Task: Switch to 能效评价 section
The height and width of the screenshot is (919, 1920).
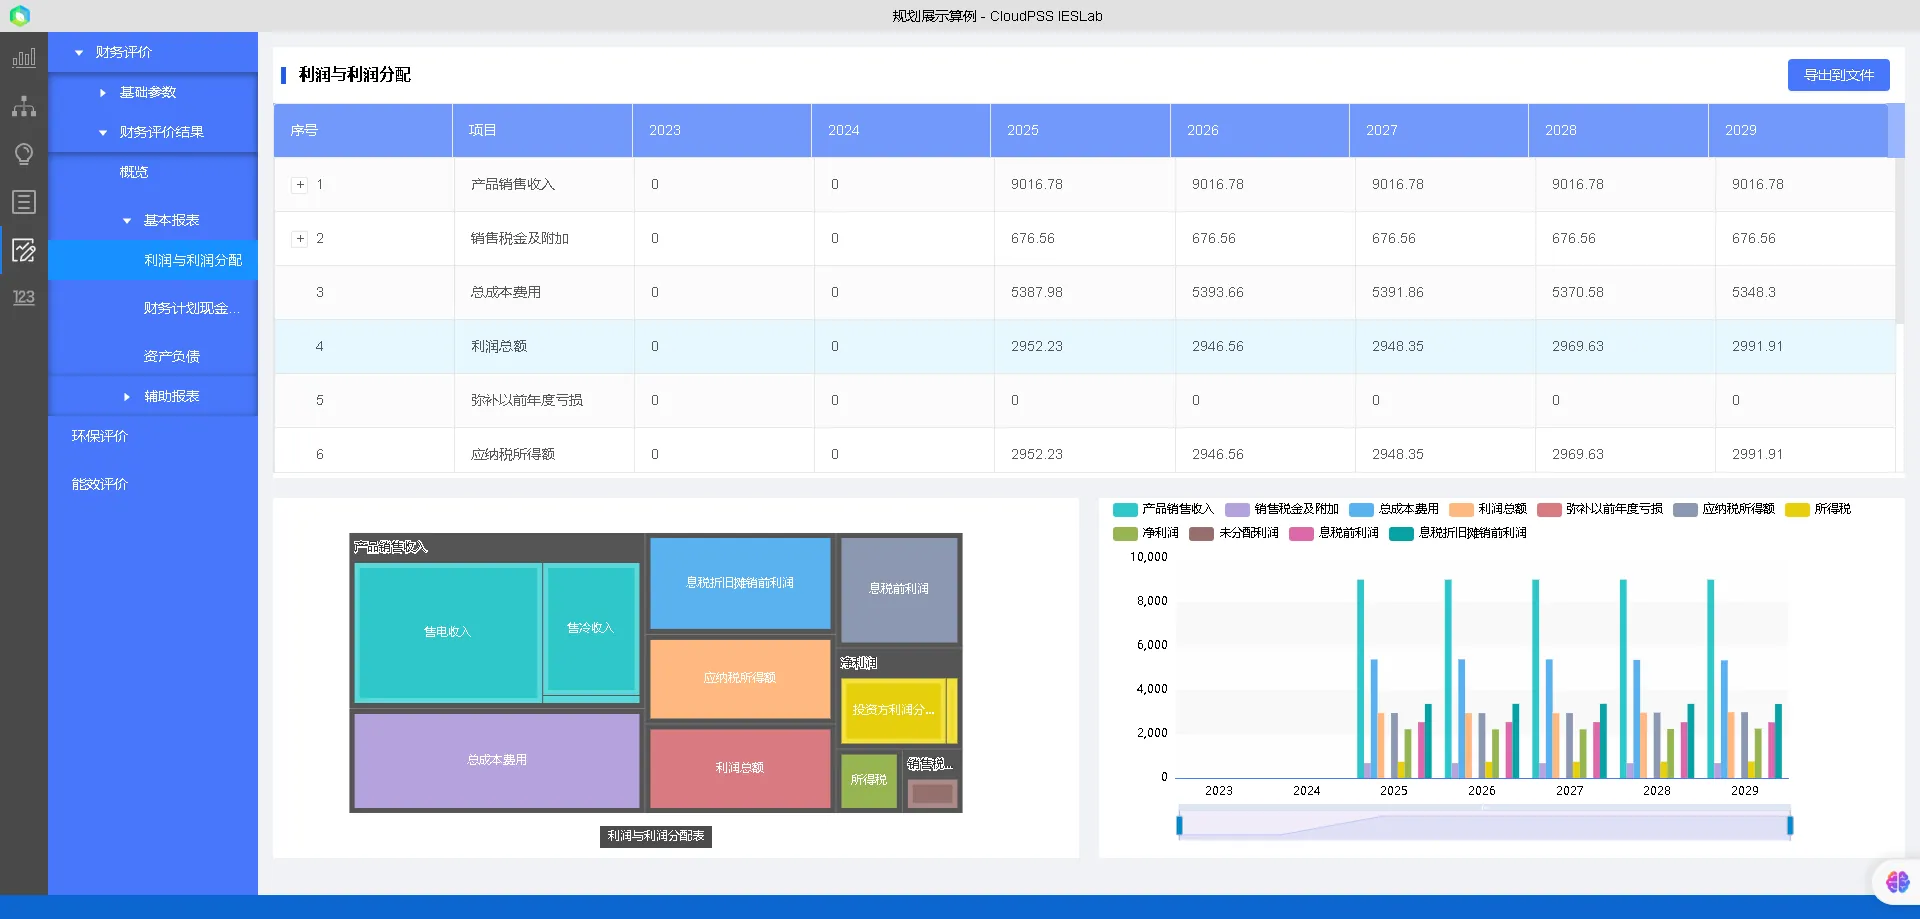Action: click(x=100, y=484)
